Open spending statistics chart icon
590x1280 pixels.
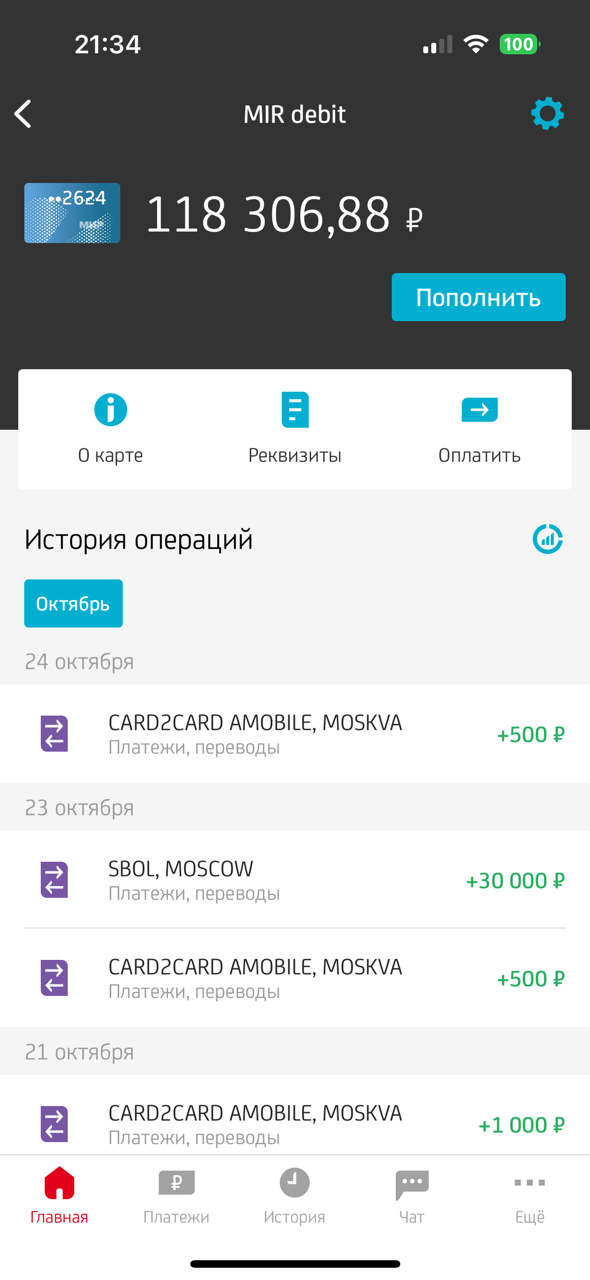pos(547,538)
